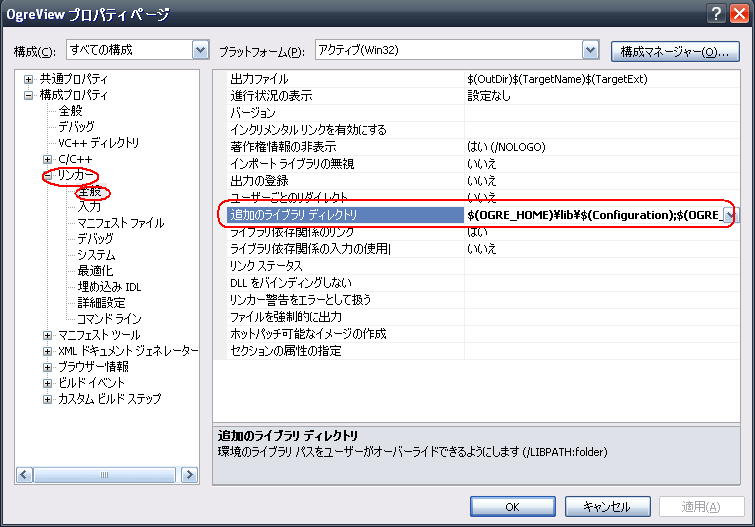Open the プラットフォーム platform dropdown

click(x=590, y=50)
